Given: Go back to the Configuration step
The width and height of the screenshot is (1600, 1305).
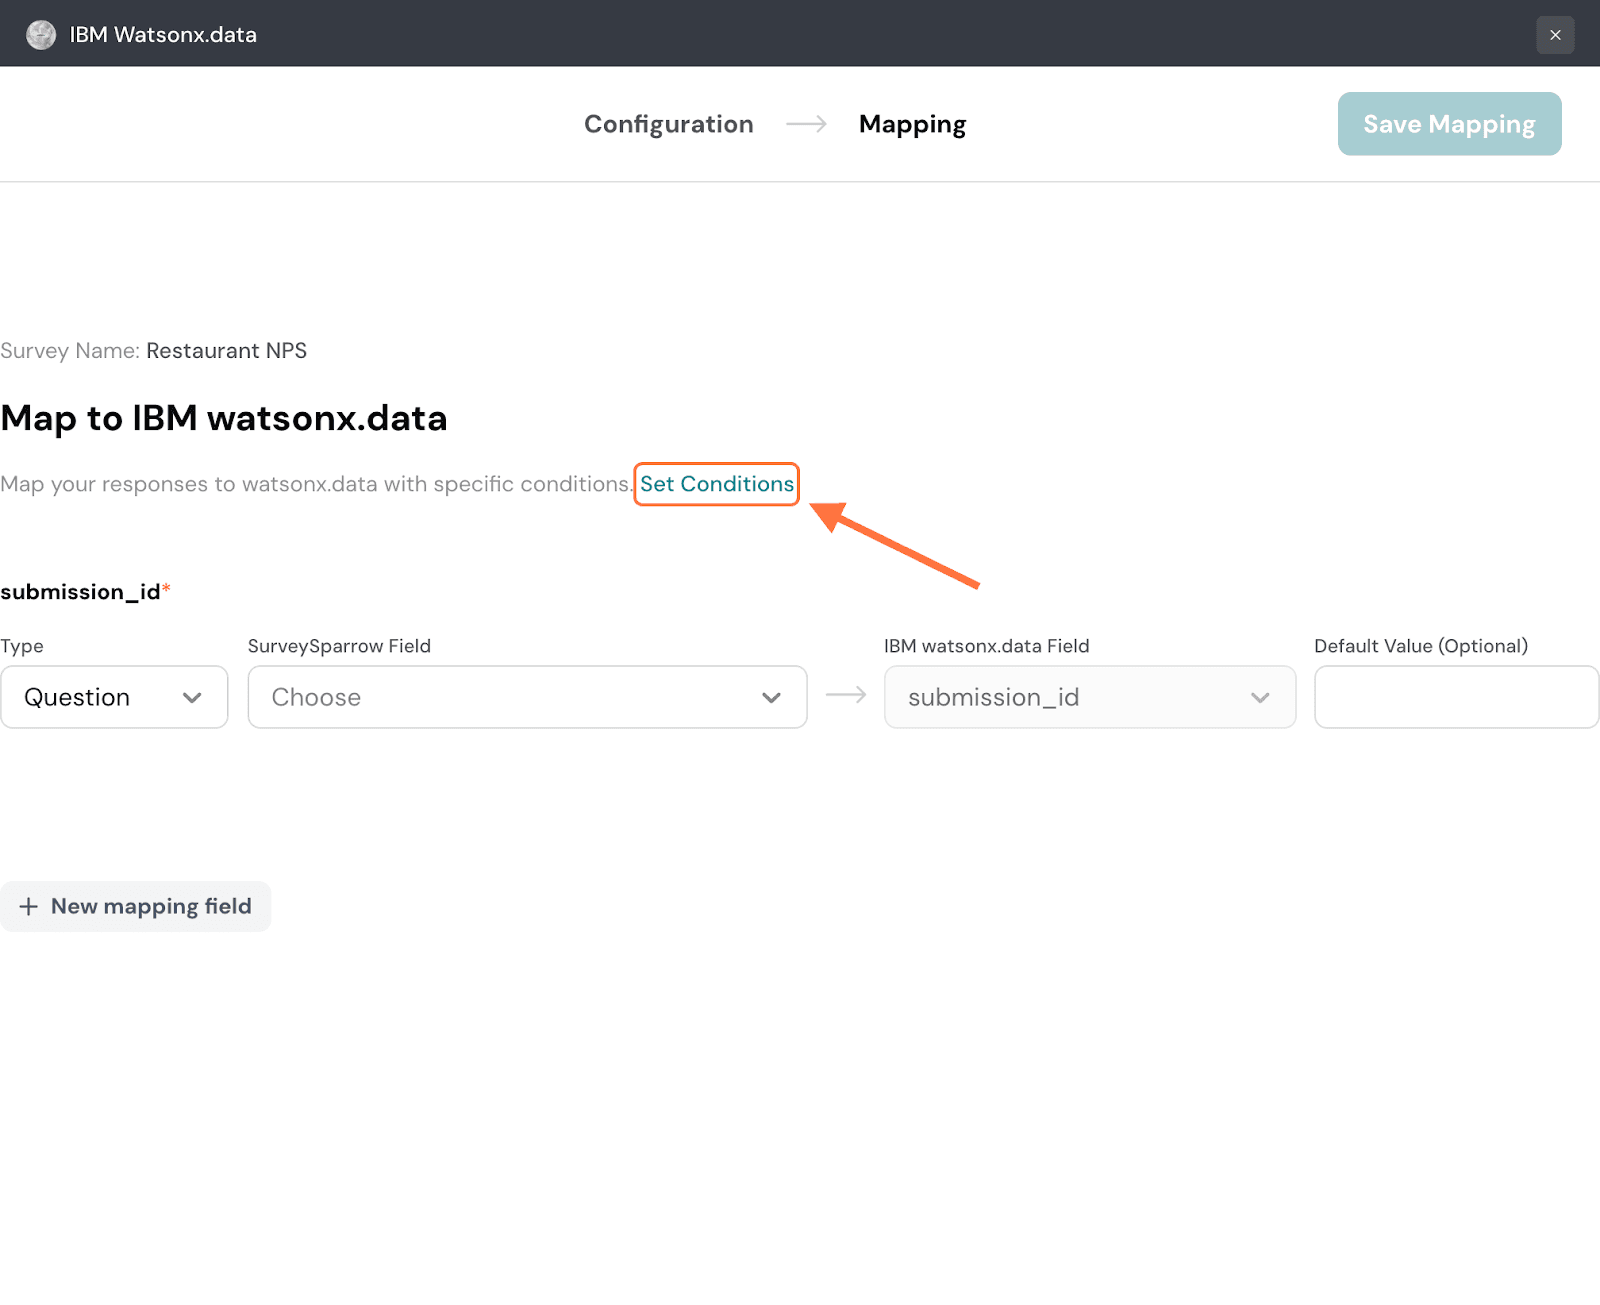Looking at the screenshot, I should (668, 124).
